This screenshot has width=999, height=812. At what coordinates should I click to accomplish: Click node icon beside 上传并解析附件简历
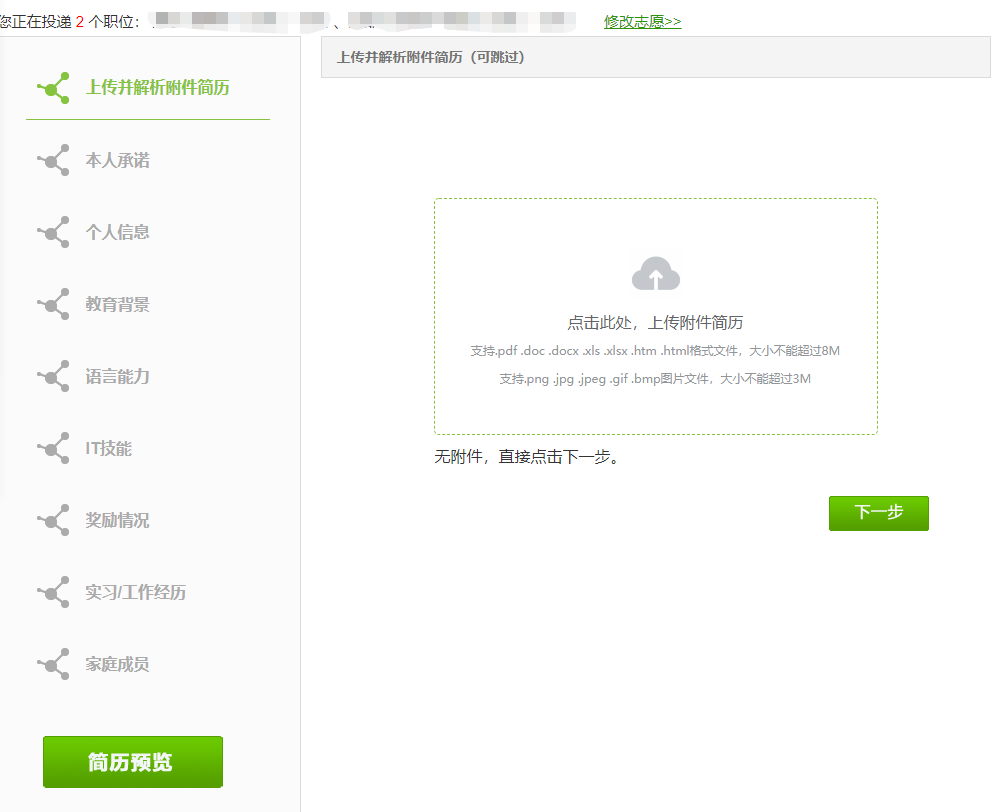coord(54,88)
